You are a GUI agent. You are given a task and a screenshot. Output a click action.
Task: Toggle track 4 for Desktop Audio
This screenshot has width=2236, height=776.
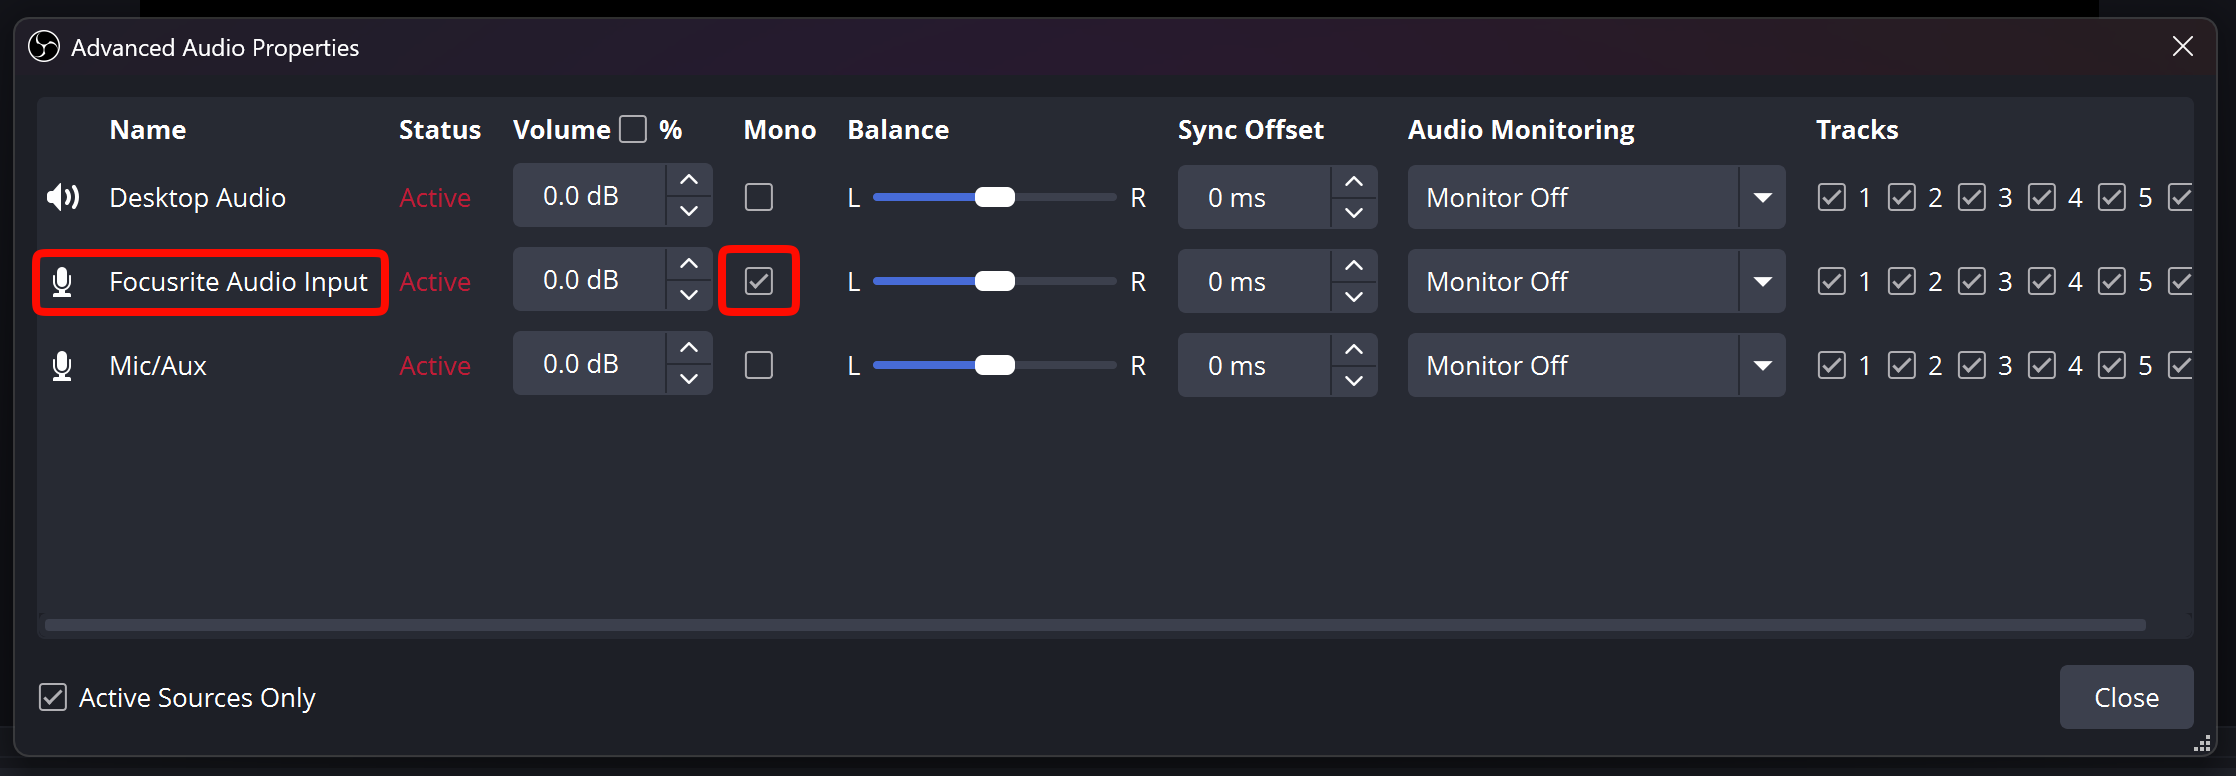coord(2042,197)
